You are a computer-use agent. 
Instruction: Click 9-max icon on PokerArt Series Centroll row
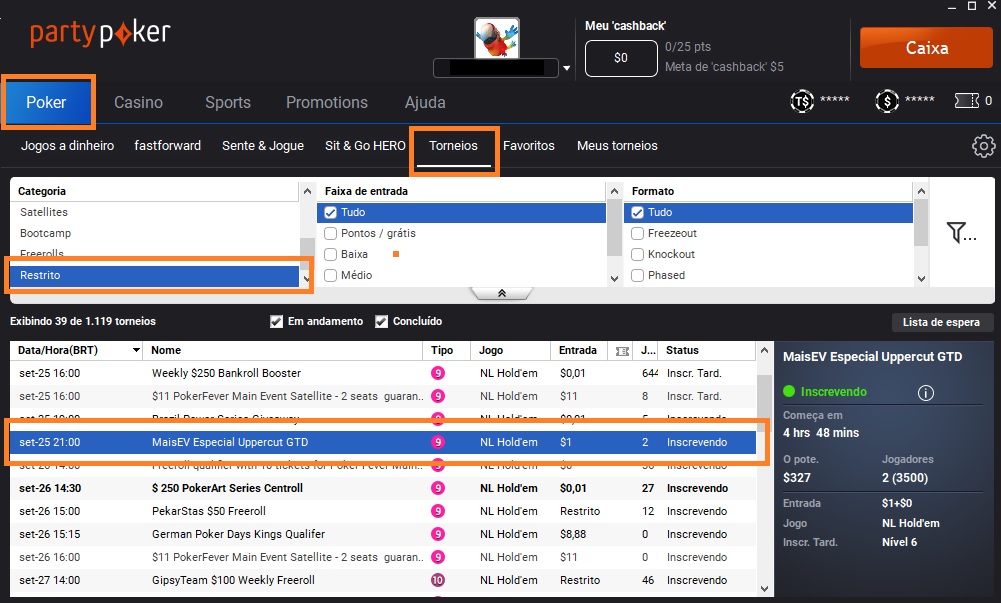[x=438, y=488]
